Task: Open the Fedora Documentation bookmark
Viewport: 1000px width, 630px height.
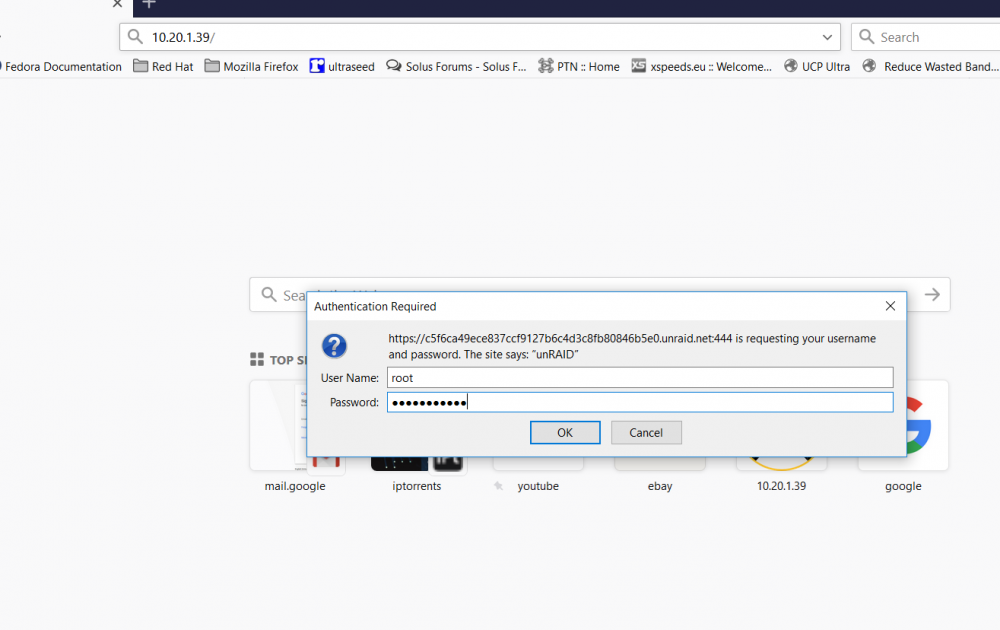Action: (x=61, y=66)
